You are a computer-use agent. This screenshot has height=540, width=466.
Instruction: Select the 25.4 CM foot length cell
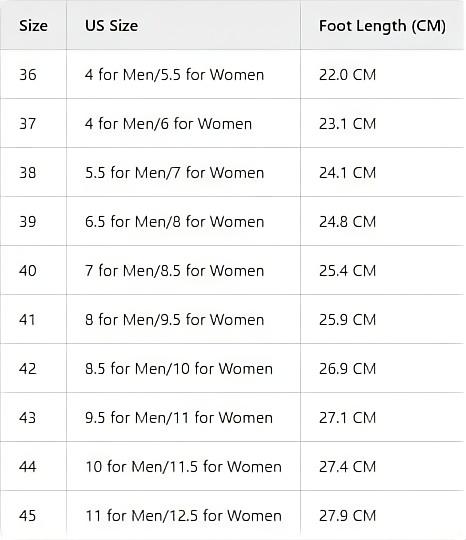tap(382, 270)
